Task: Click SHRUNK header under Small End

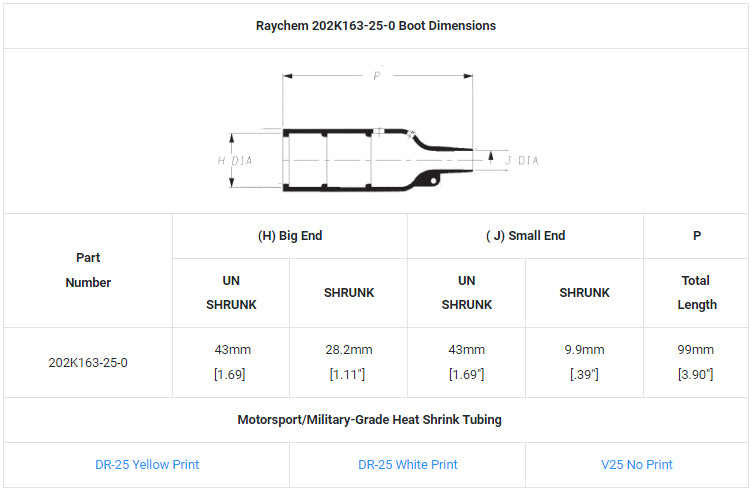Action: [x=584, y=293]
